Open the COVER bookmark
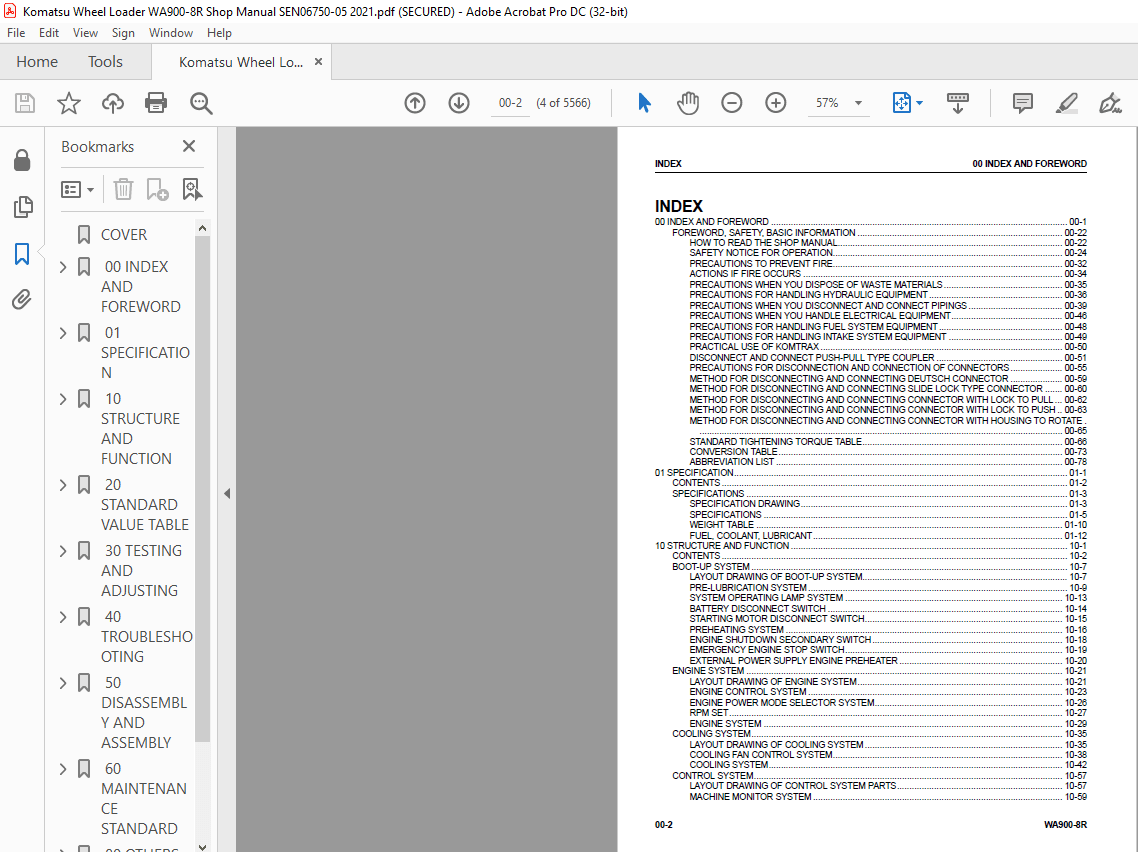This screenshot has height=852, width=1138. [x=124, y=235]
